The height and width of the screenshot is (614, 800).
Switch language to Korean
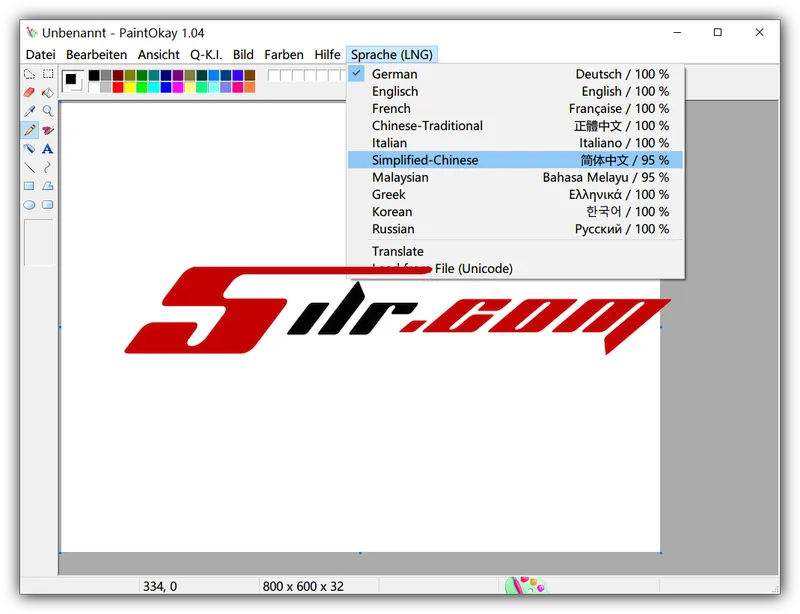pyautogui.click(x=515, y=212)
